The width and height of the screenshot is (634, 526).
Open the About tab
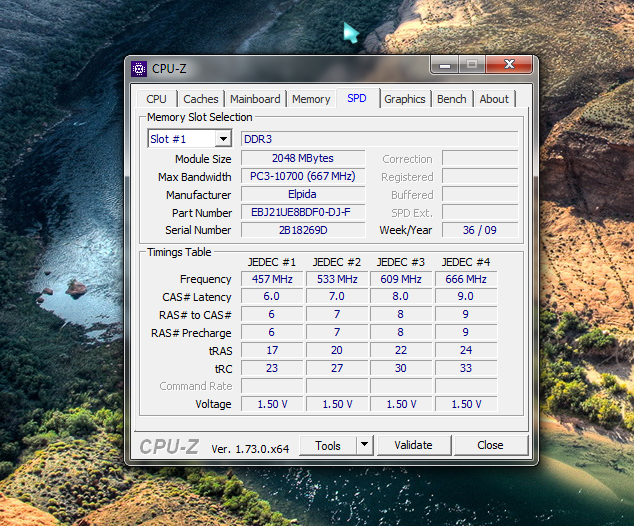click(494, 99)
